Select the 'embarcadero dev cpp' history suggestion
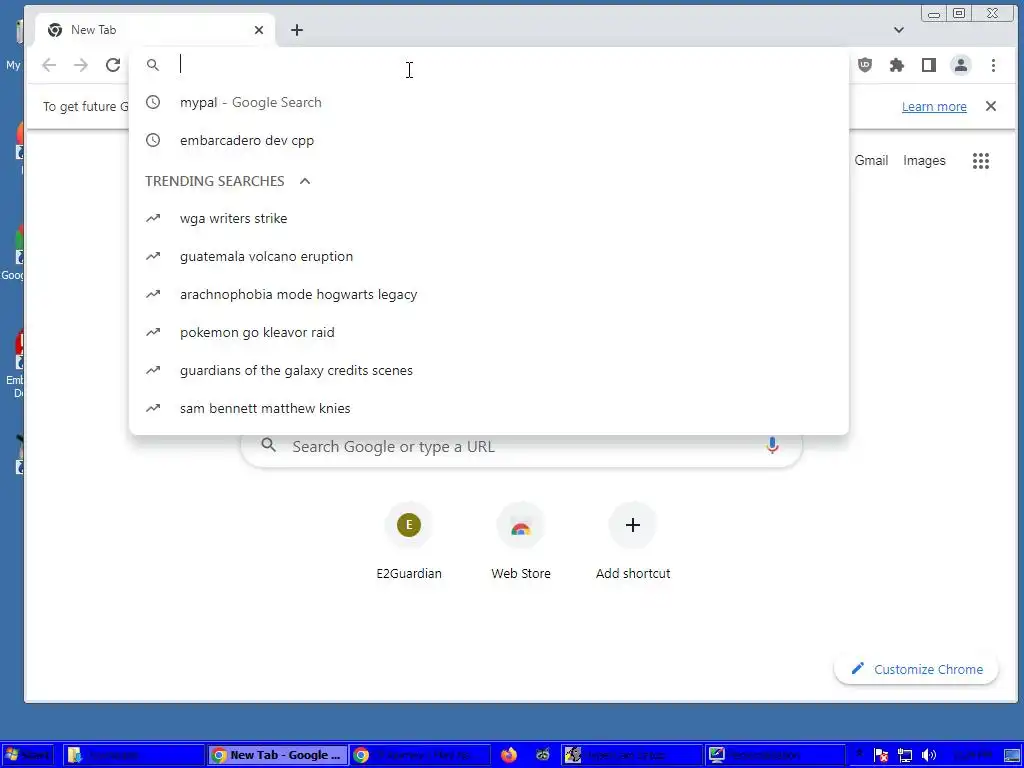 click(x=488, y=140)
